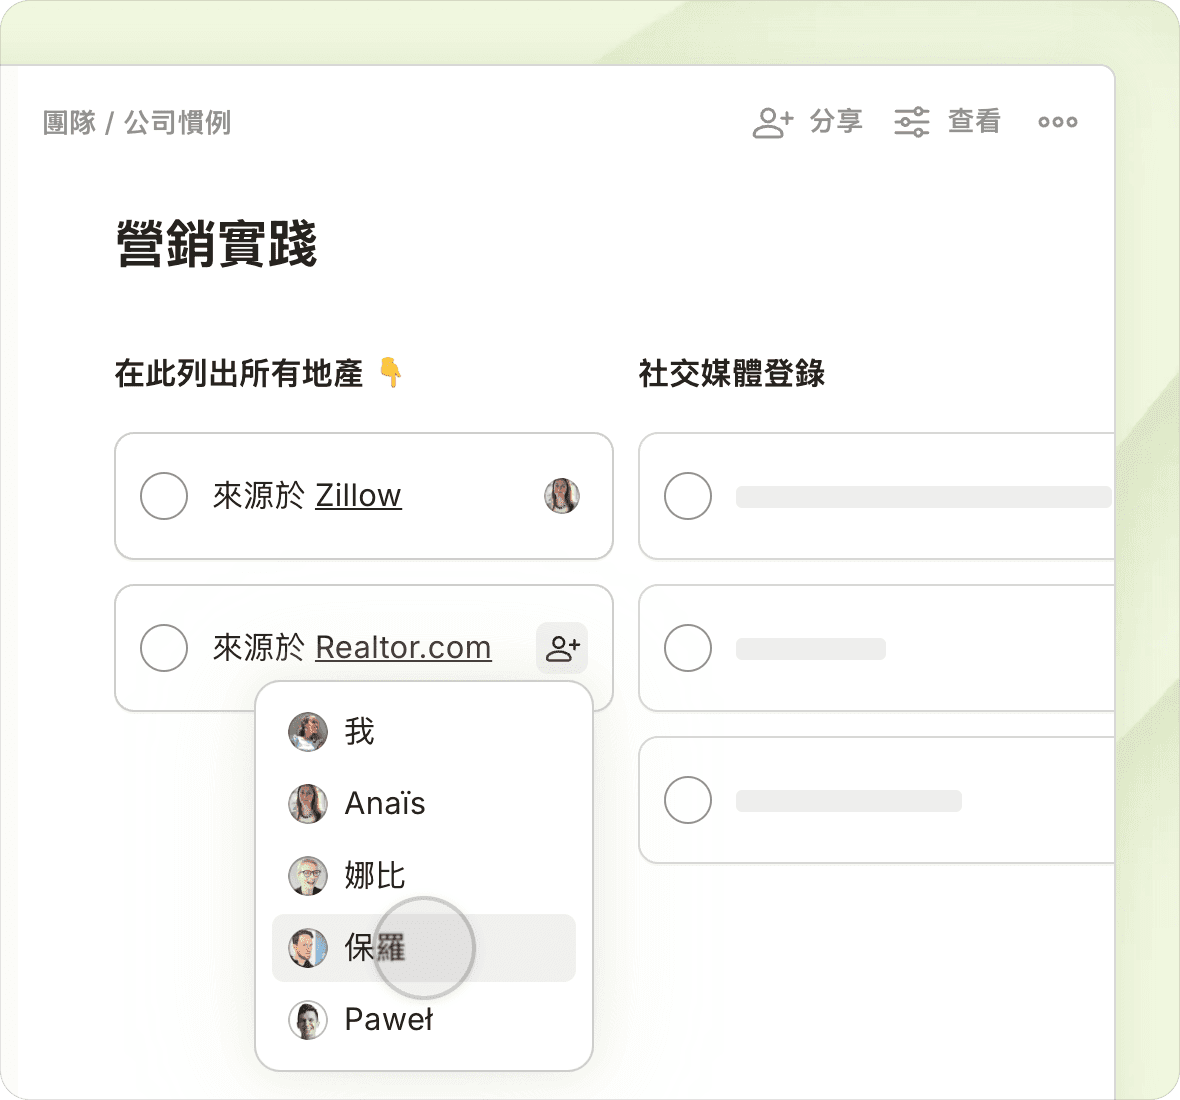Choose Anaïs in the assignee dropdown
The image size is (1180, 1100).
tap(385, 804)
